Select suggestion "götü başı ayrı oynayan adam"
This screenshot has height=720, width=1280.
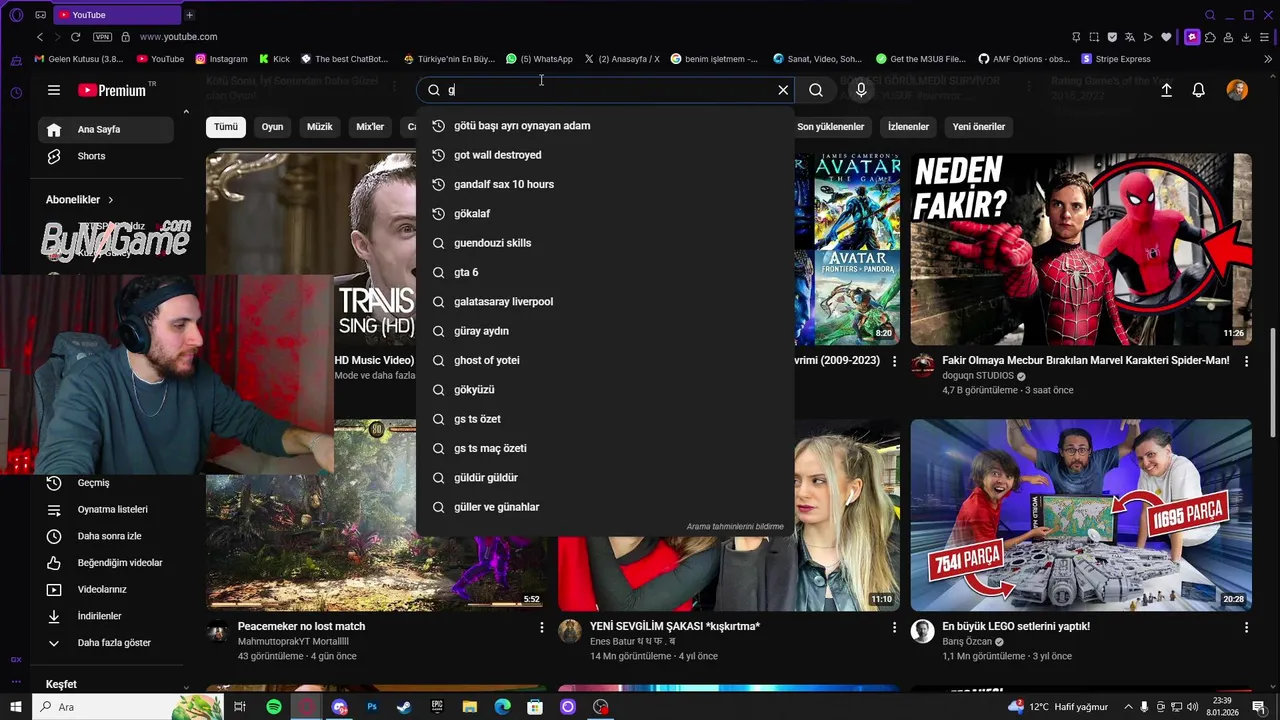point(605,126)
